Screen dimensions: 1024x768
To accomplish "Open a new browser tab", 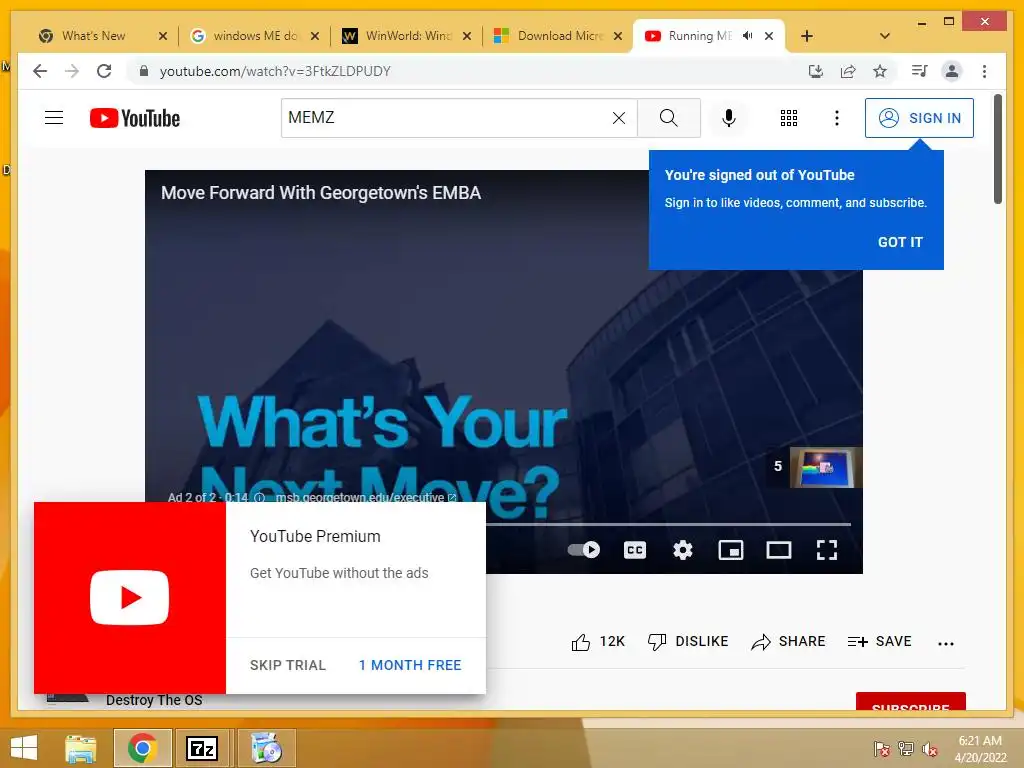I will [x=807, y=36].
